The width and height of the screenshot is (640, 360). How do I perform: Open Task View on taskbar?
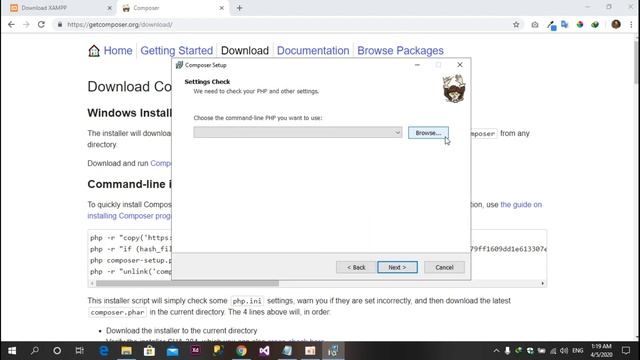(x=80, y=351)
